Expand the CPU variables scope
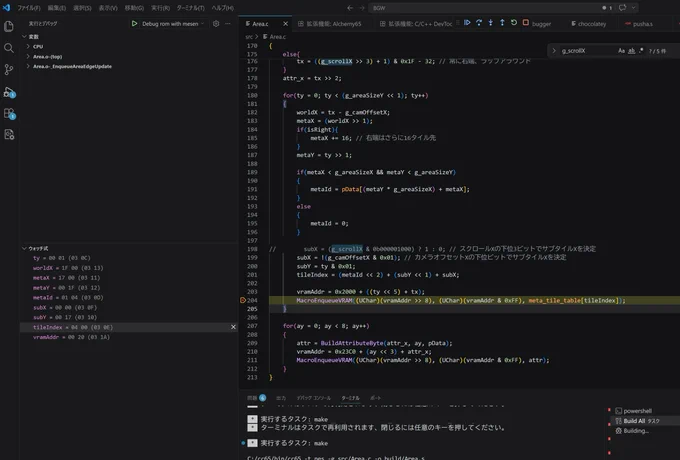This screenshot has height=460, width=680. (28, 46)
